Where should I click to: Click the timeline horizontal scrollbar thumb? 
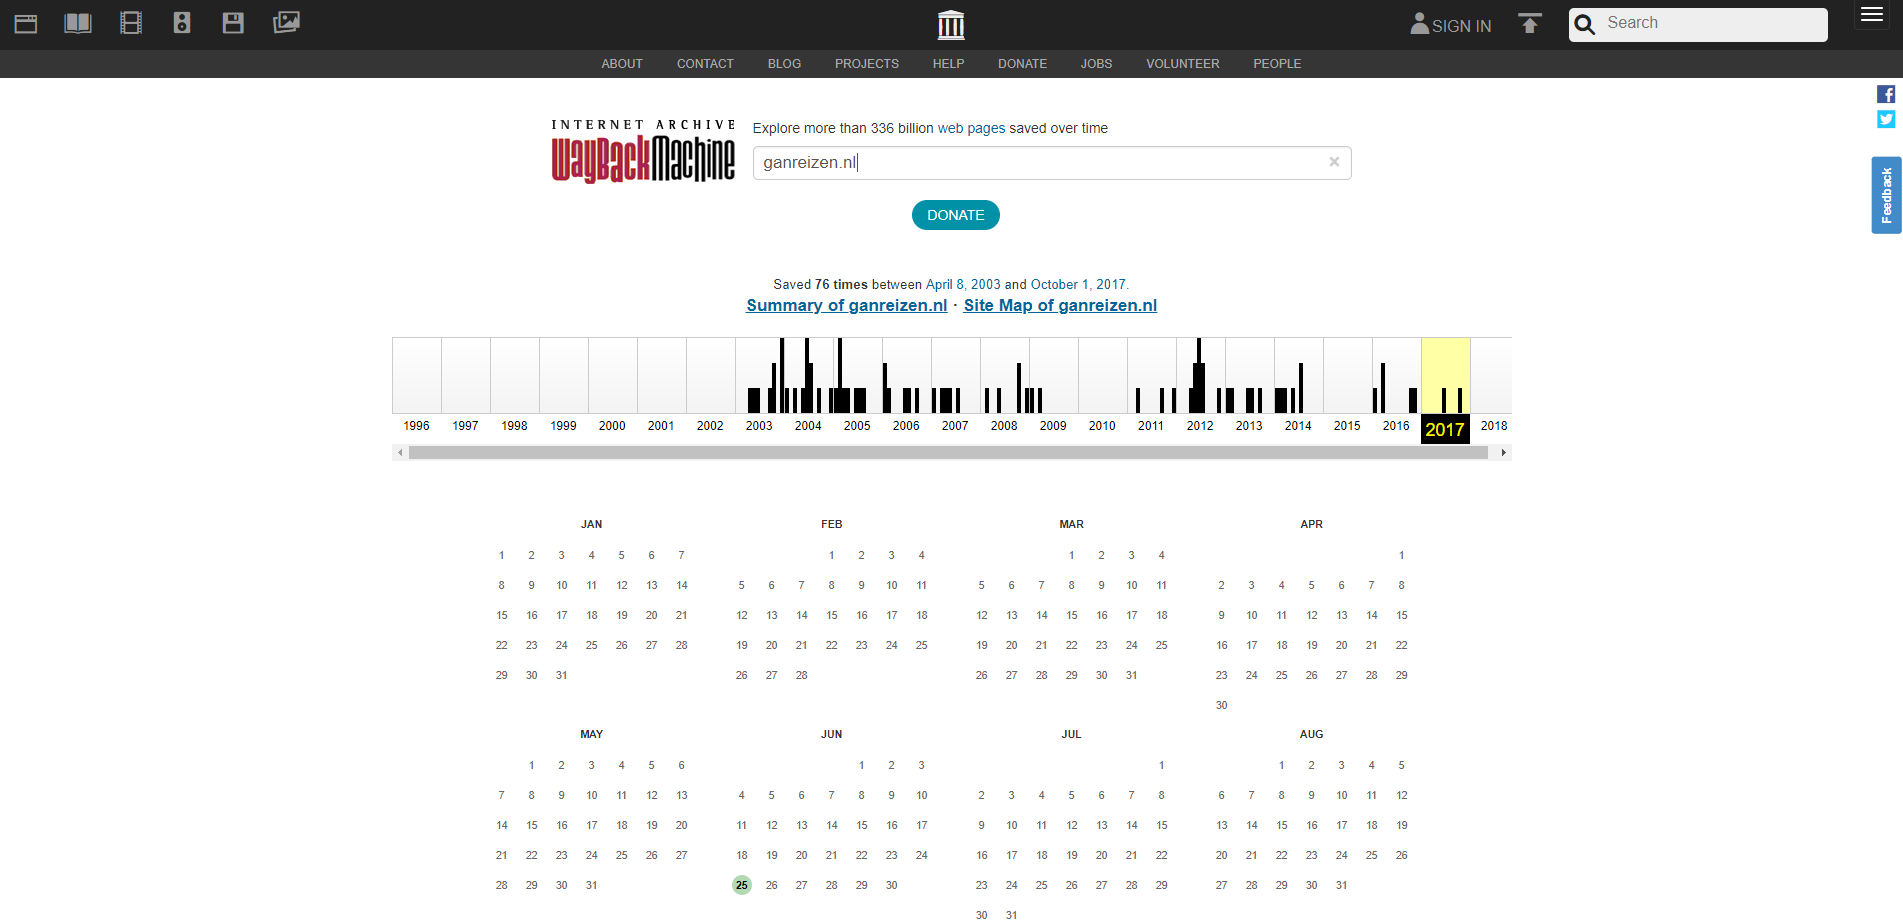[948, 453]
